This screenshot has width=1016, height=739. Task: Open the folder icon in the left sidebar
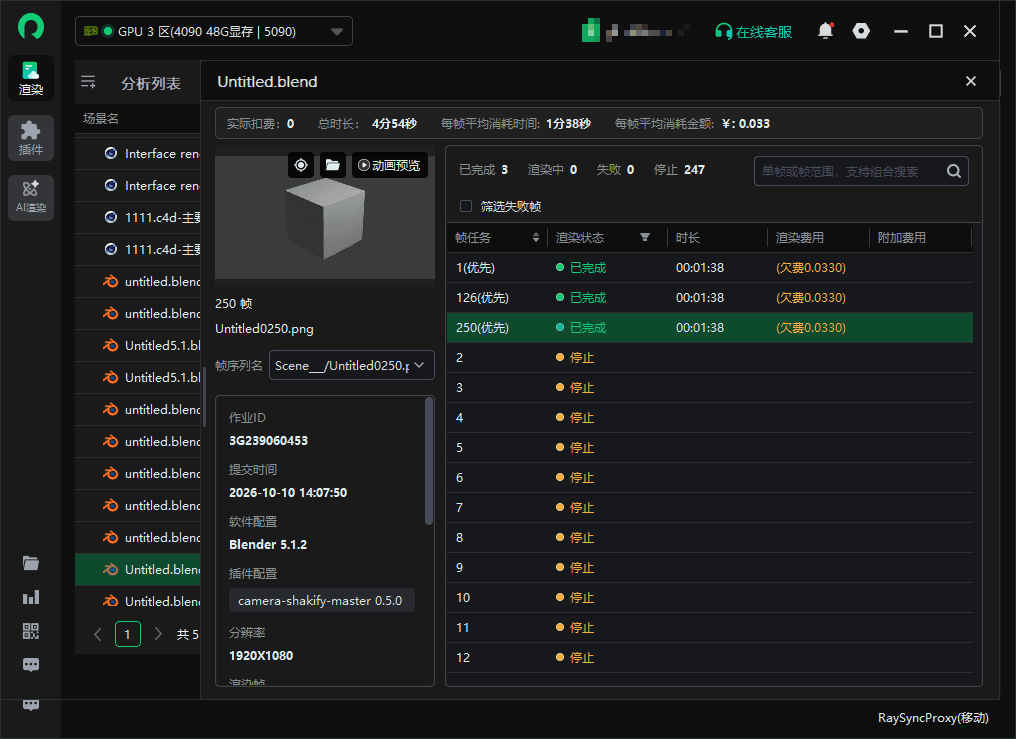(30, 563)
